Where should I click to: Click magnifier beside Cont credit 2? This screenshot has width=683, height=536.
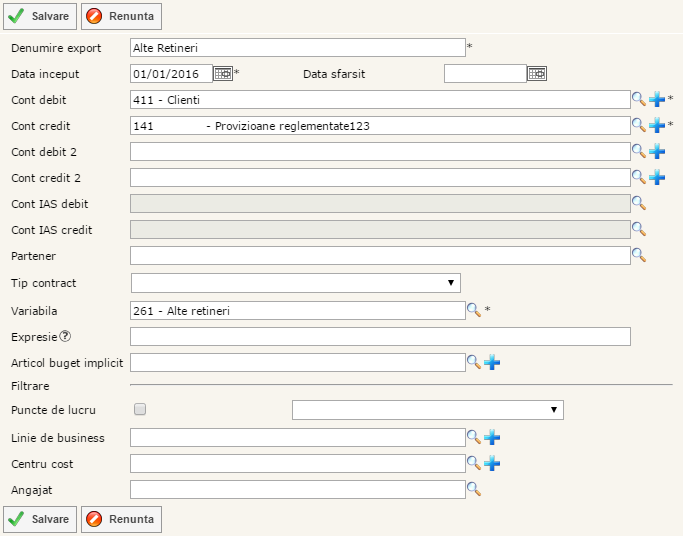click(x=639, y=177)
